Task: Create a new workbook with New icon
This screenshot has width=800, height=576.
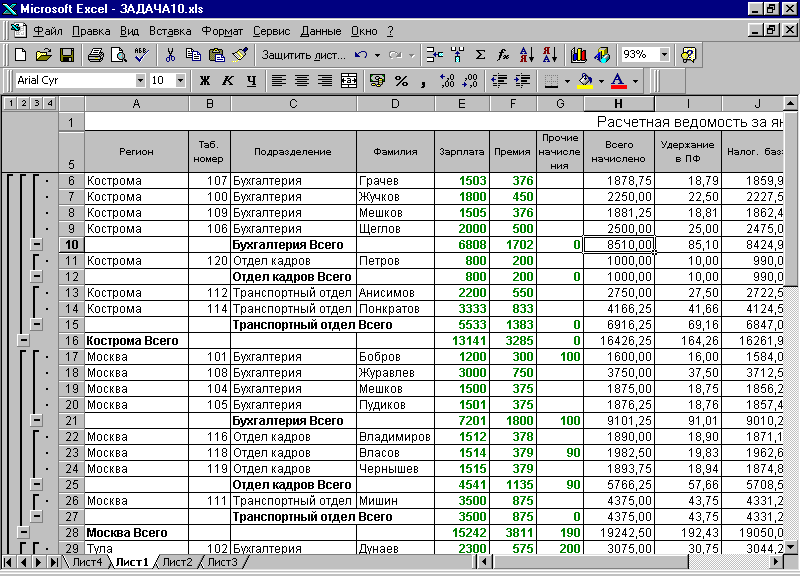Action: (x=20, y=55)
